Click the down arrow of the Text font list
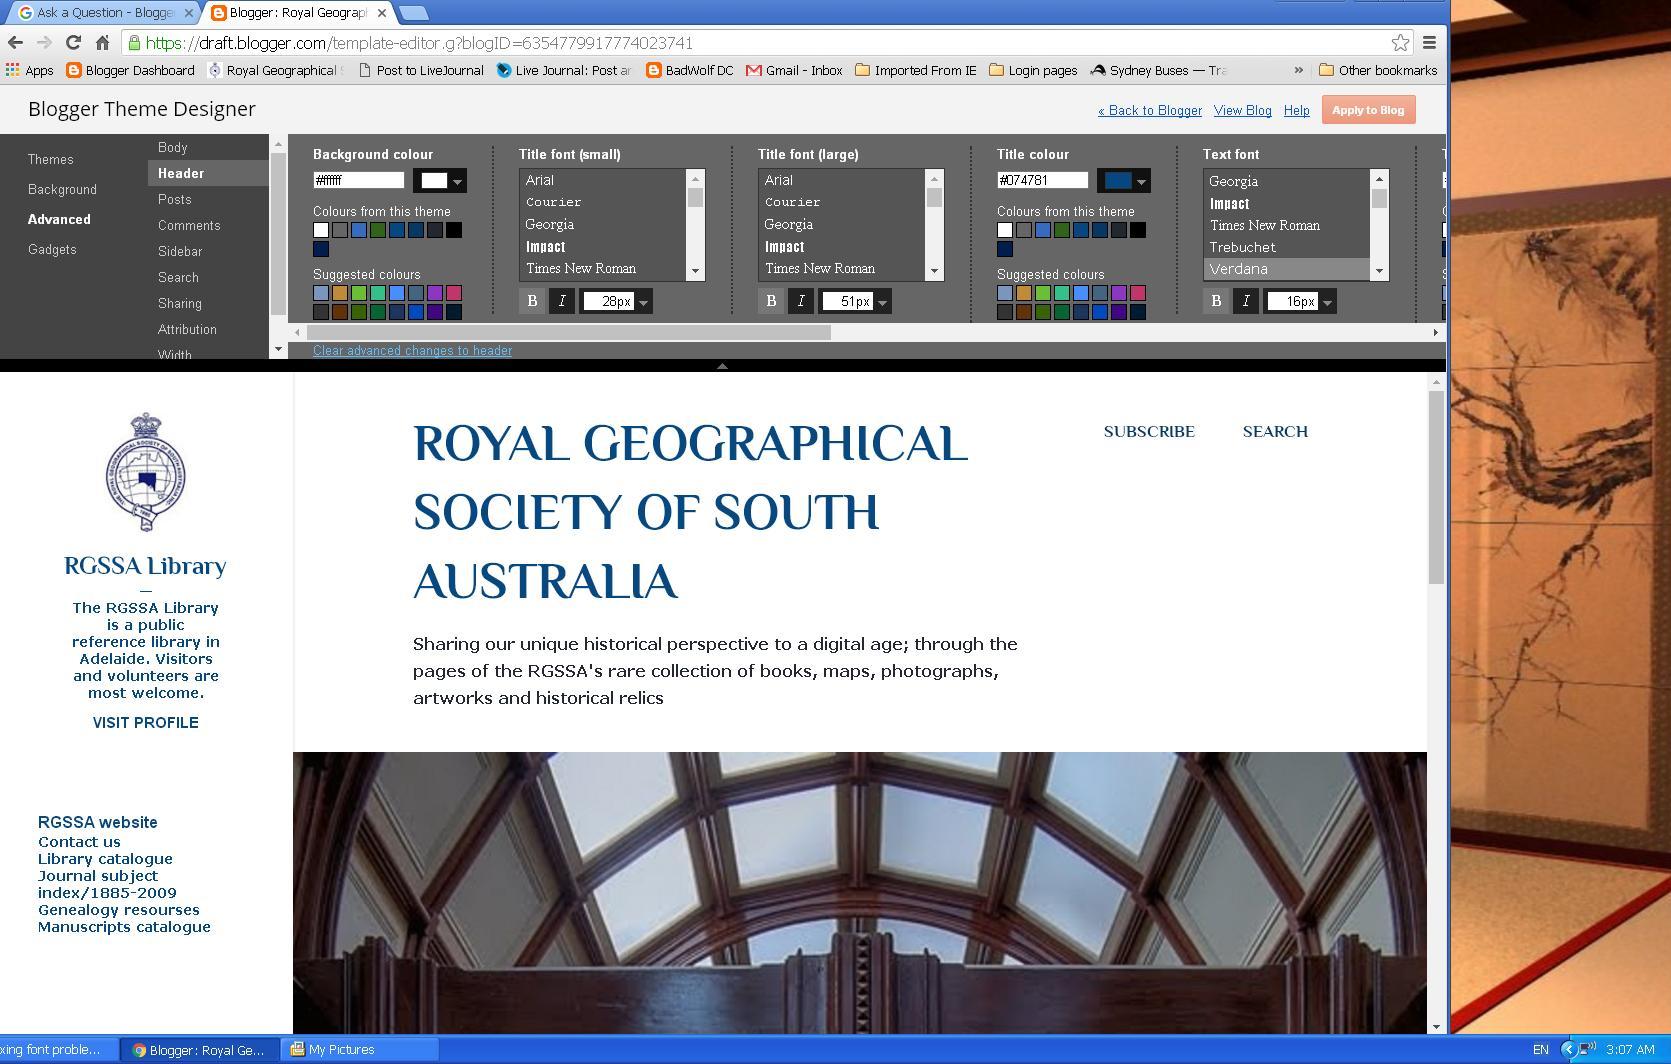This screenshot has height=1064, width=1671. (x=1379, y=271)
